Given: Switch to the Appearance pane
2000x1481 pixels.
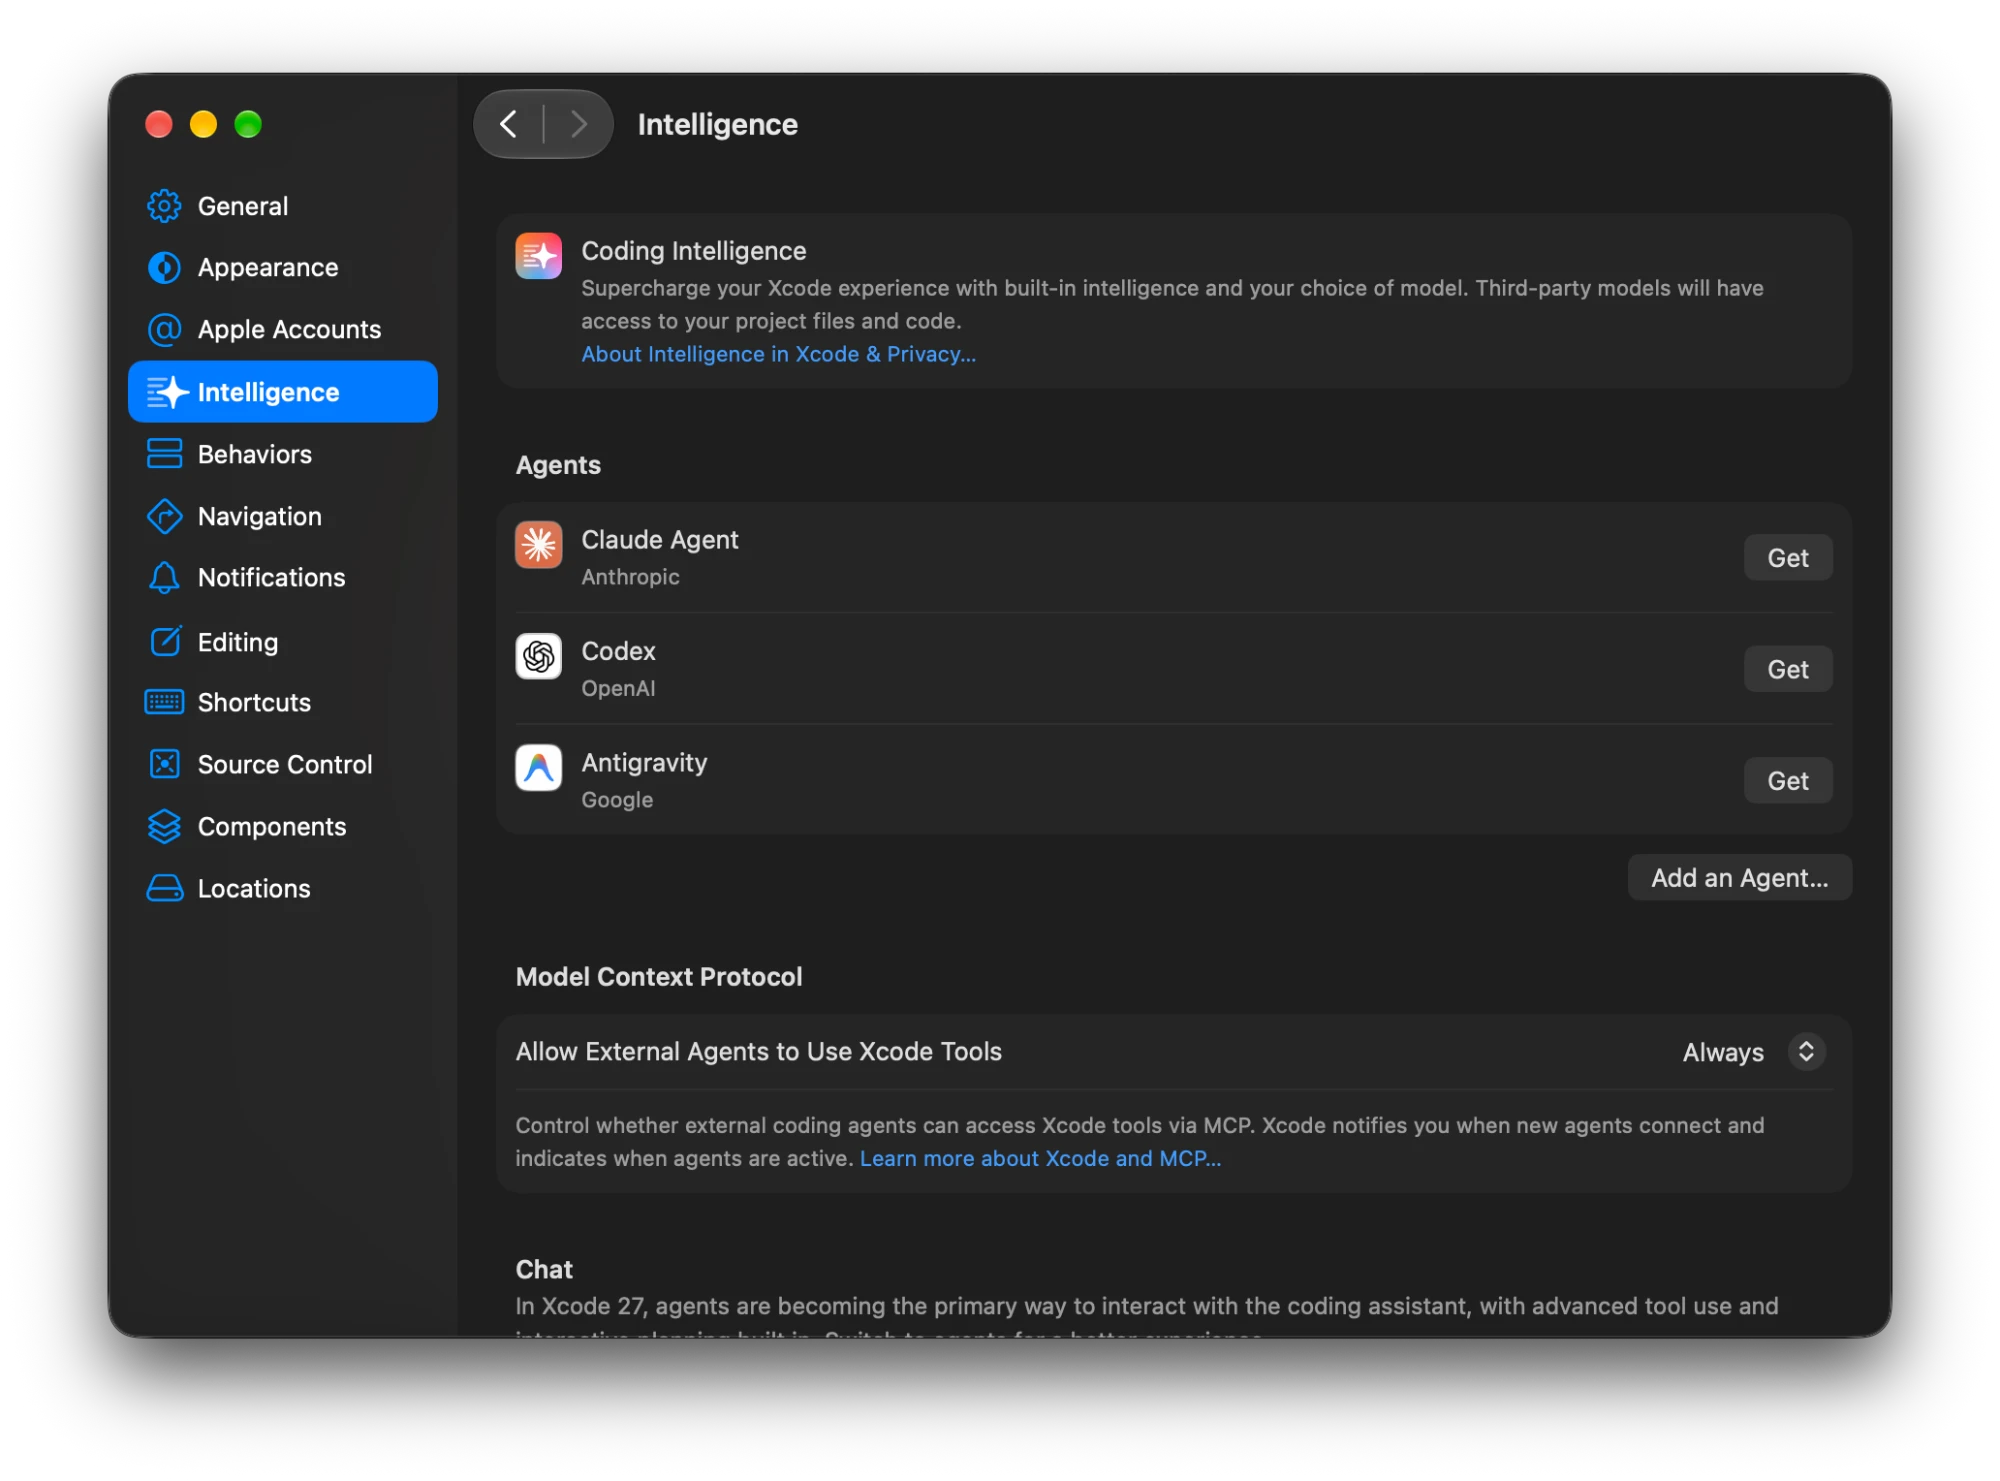Looking at the screenshot, I should tap(283, 268).
